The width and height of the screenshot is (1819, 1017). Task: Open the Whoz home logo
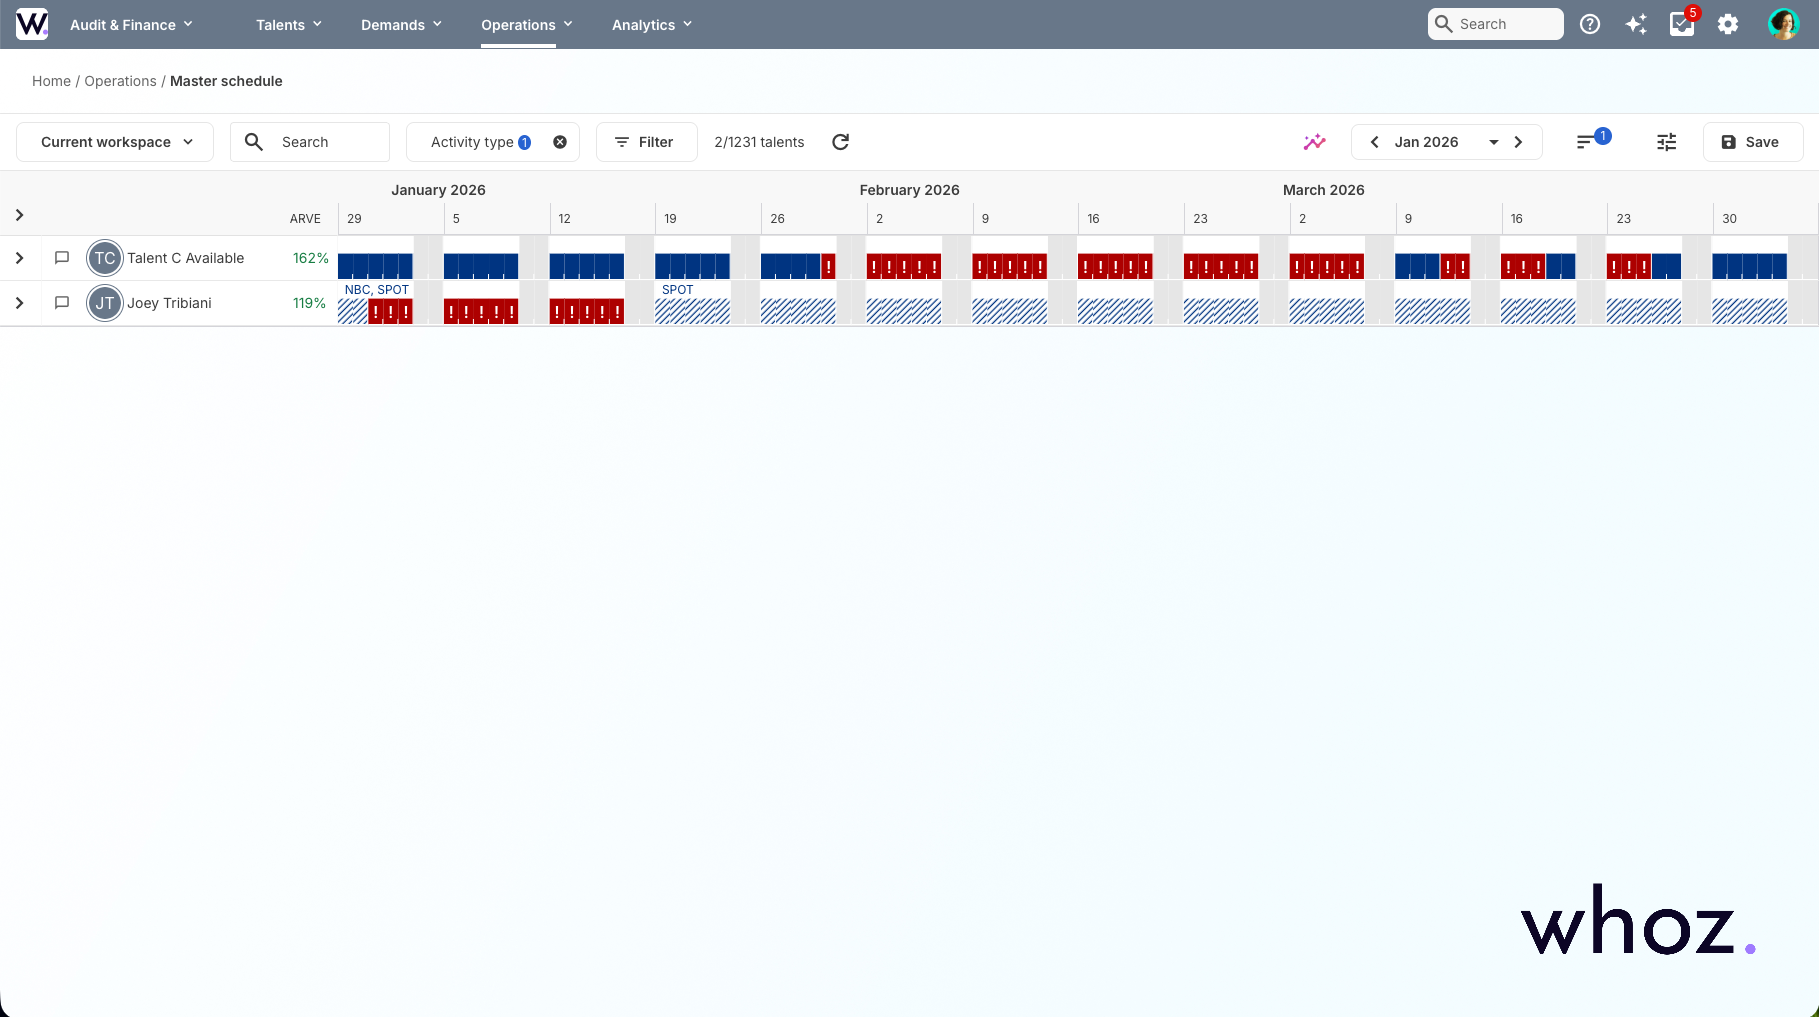31,24
